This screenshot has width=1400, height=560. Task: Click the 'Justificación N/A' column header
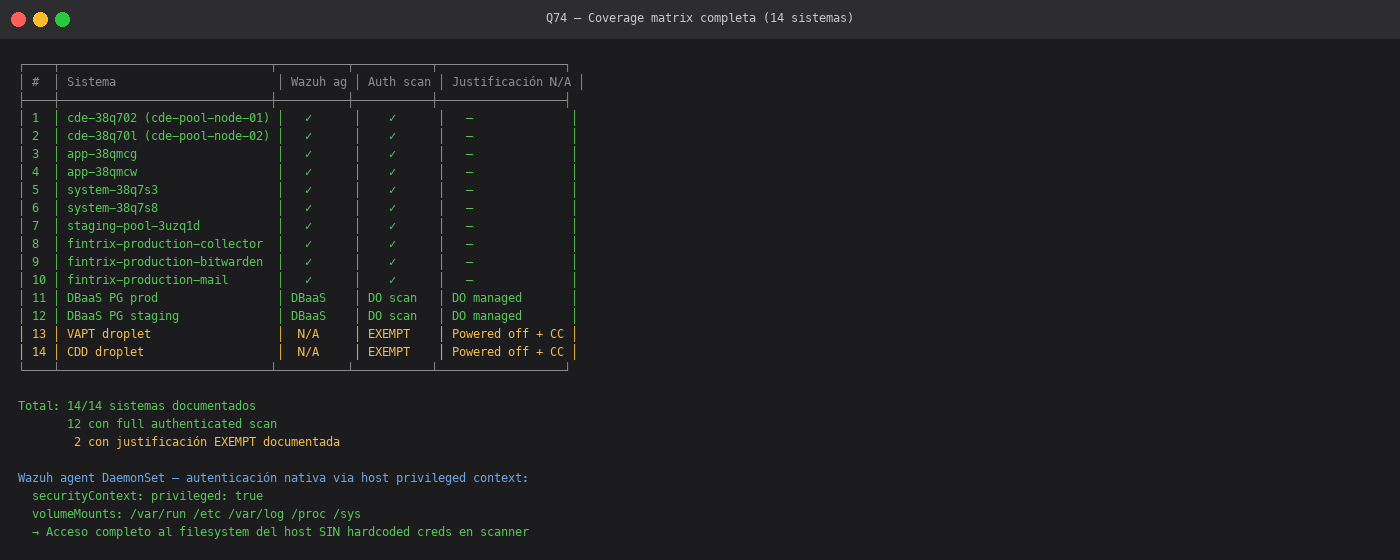511,82
